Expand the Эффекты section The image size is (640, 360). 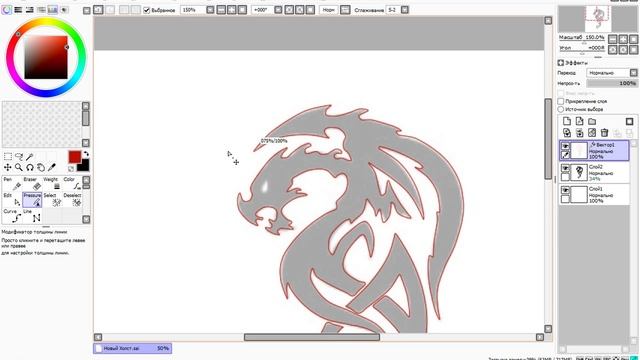click(561, 63)
